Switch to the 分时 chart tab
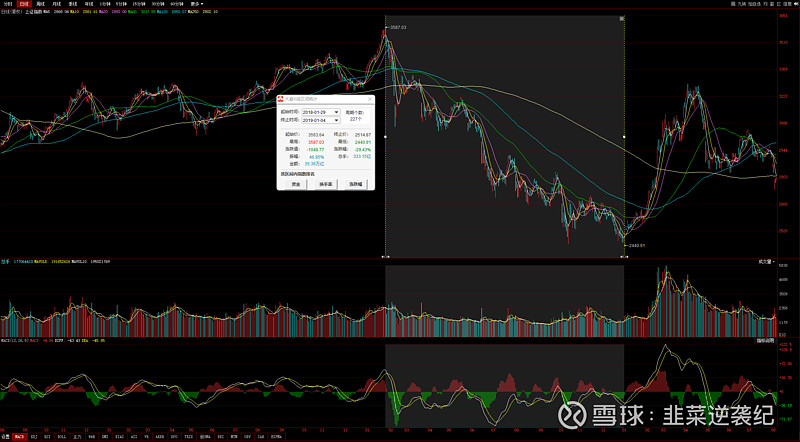This screenshot has width=800, height=442. pyautogui.click(x=7, y=4)
